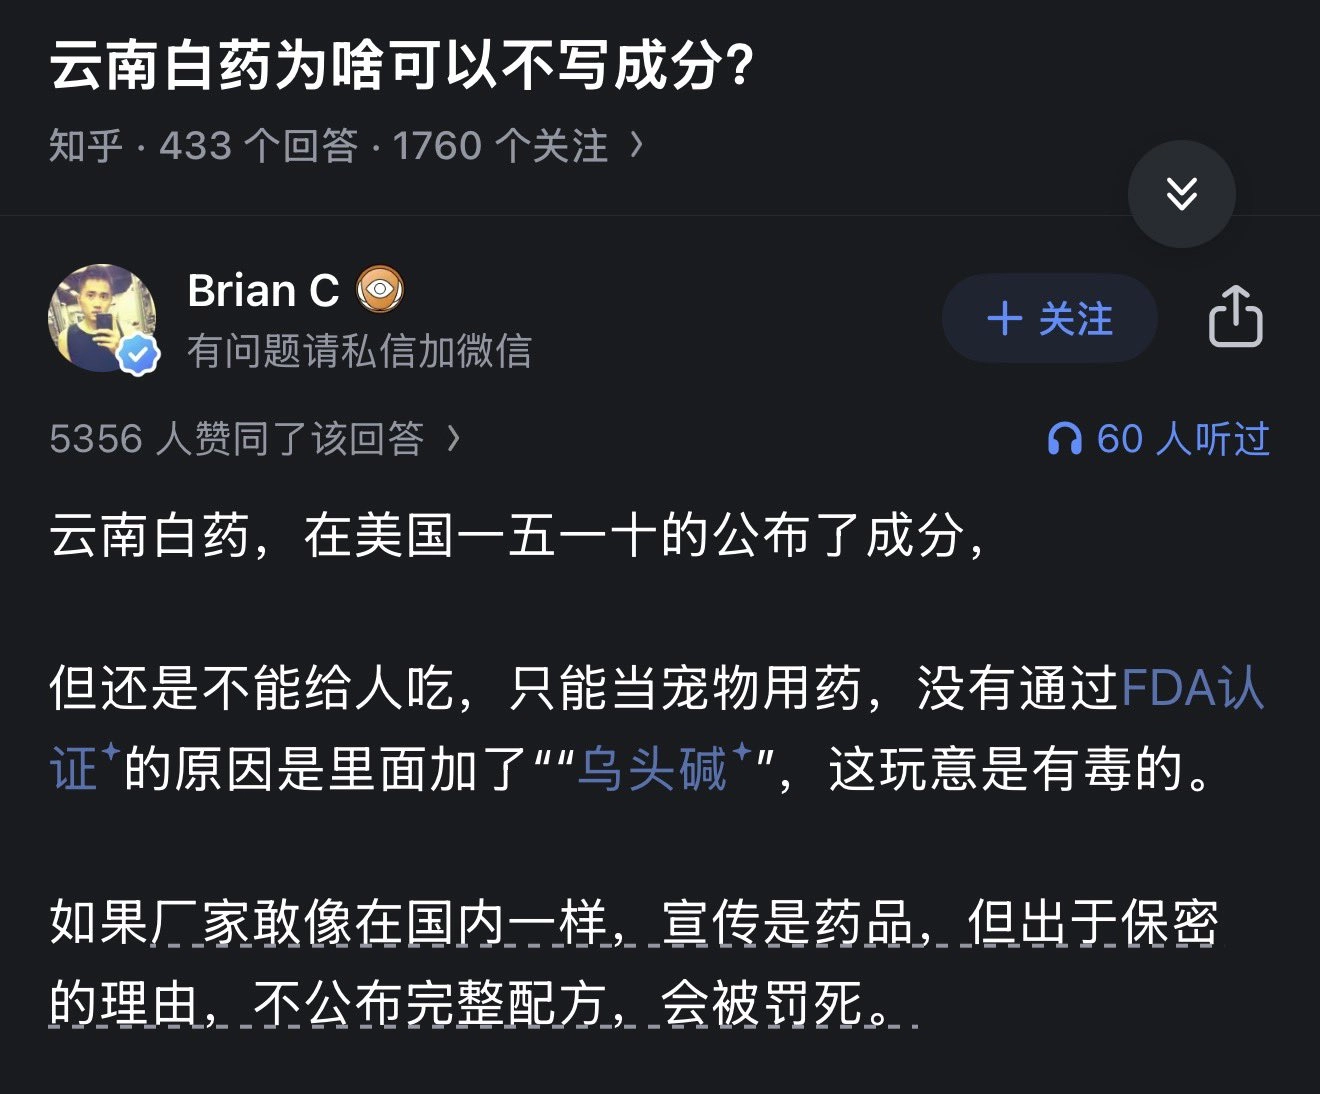This screenshot has width=1320, height=1094.
Task: Open the "FDA认证" keyword link
Action: point(1192,689)
